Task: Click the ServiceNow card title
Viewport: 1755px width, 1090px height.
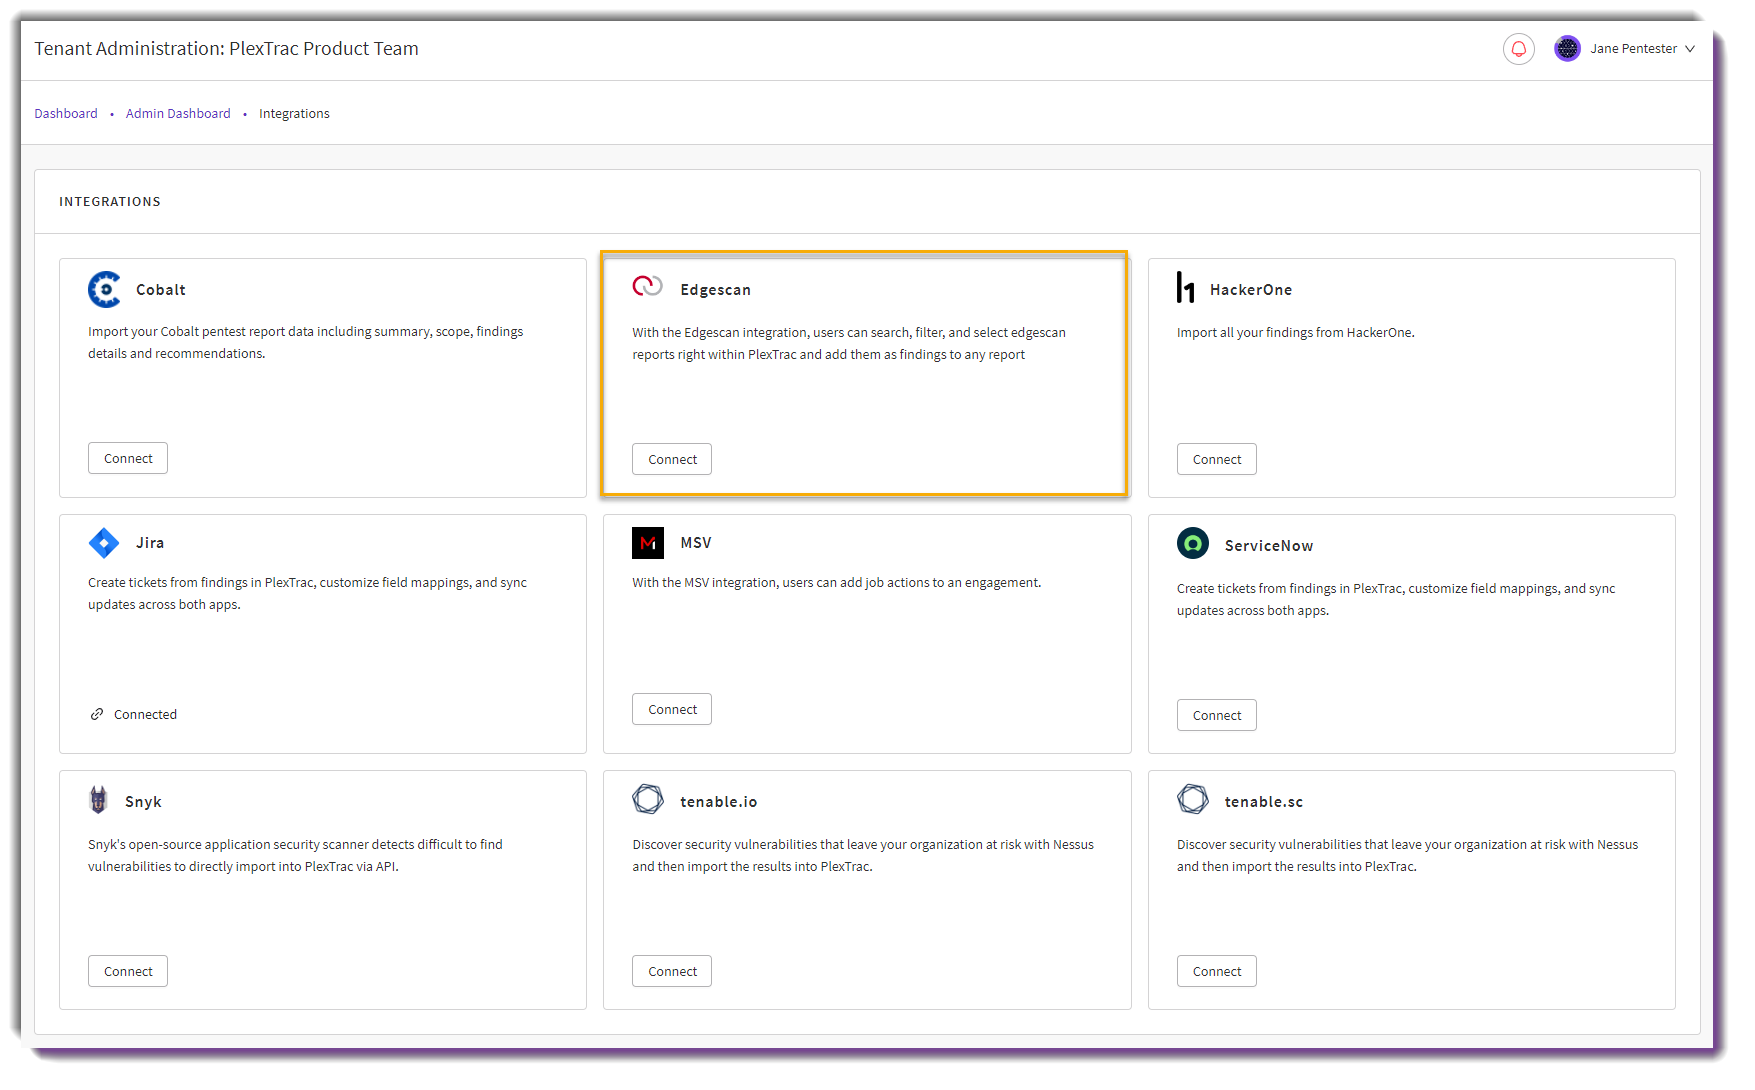Action: (x=1269, y=546)
